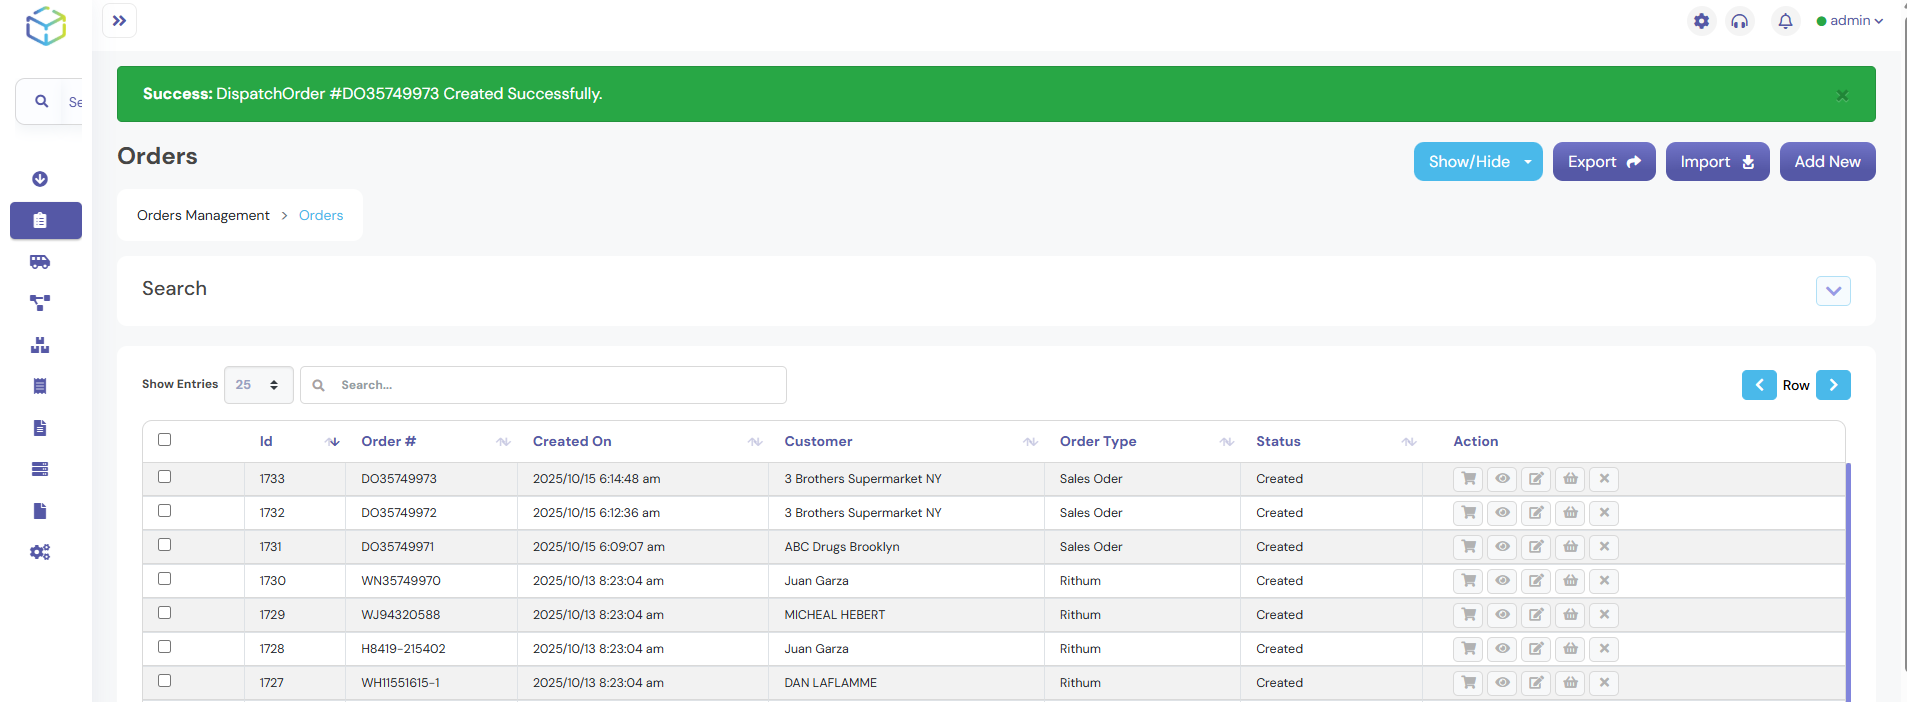Click the Export button
The height and width of the screenshot is (702, 1907).
click(1603, 162)
